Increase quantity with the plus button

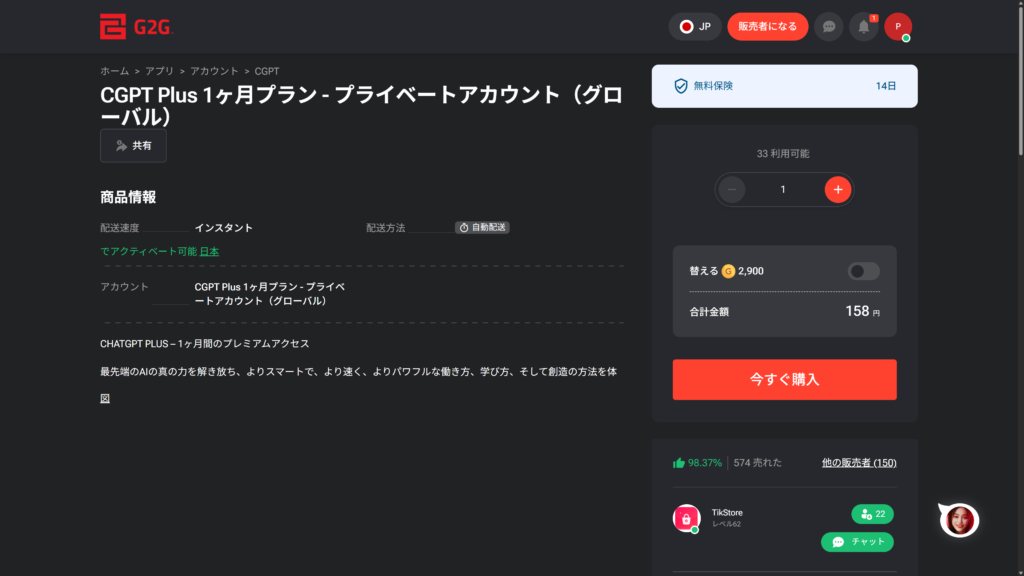point(838,189)
